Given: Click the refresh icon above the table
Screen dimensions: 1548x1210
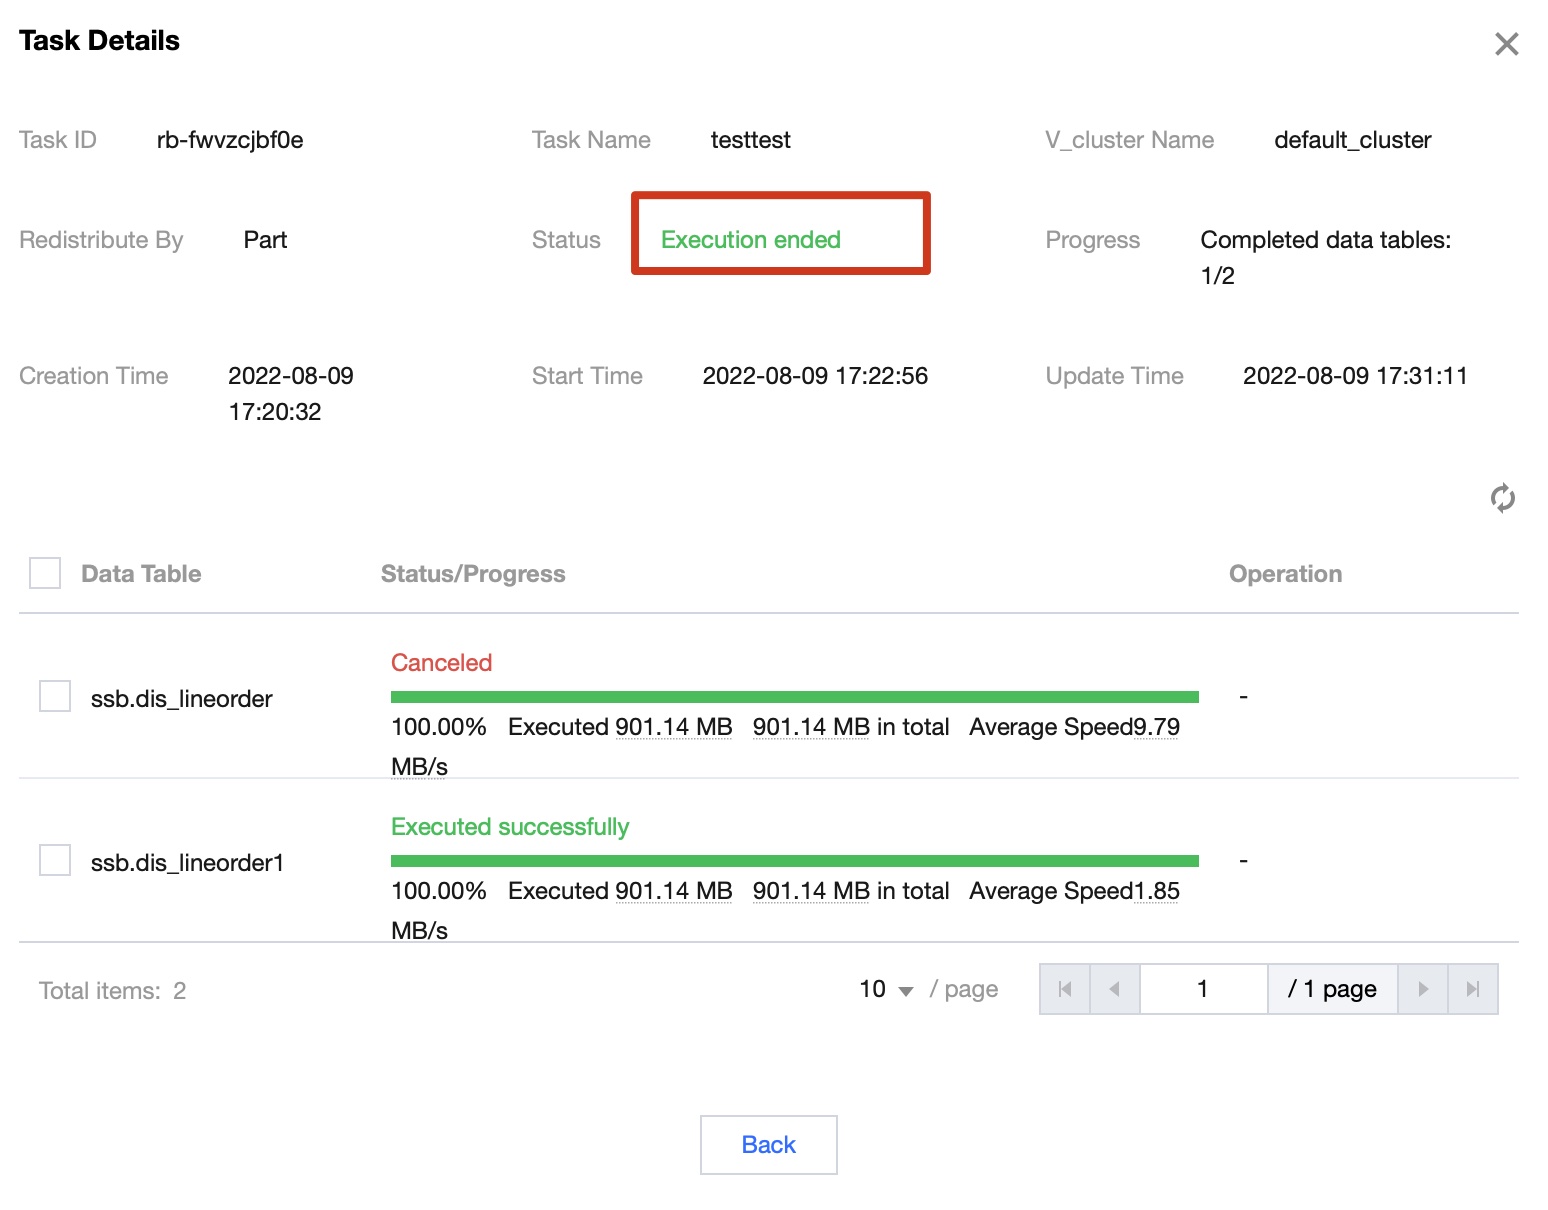Looking at the screenshot, I should [x=1502, y=498].
